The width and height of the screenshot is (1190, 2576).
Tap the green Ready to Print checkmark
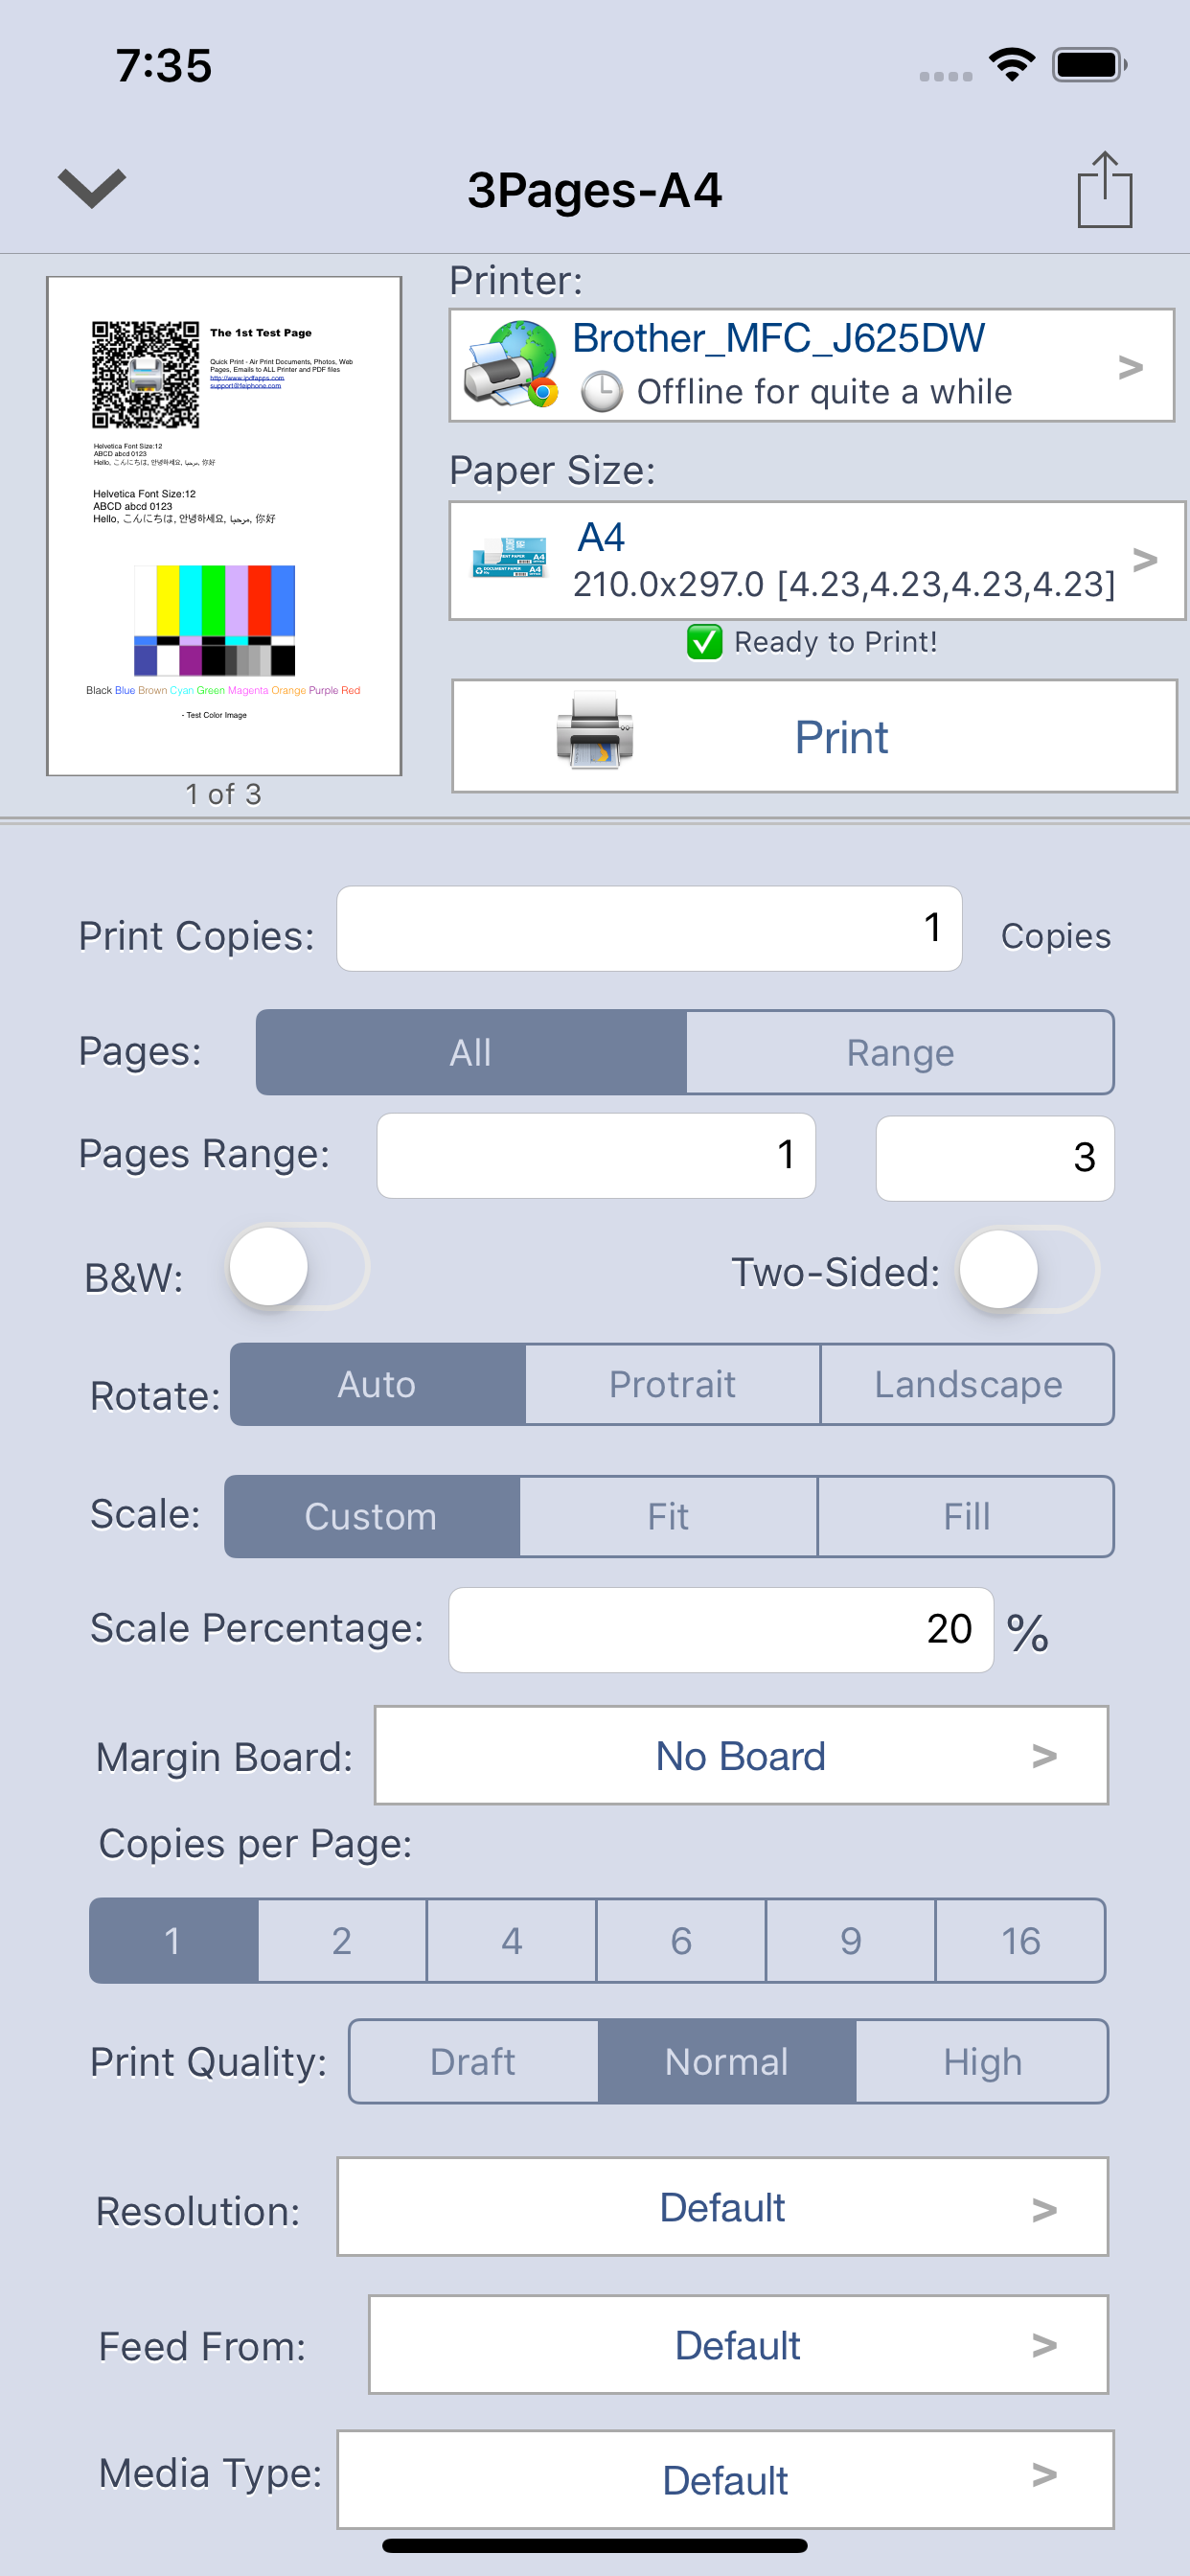point(704,641)
